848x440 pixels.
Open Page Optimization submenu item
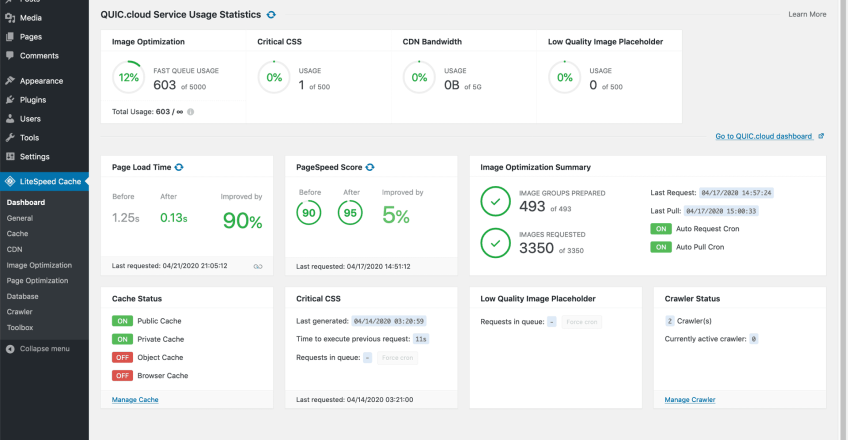(37, 281)
